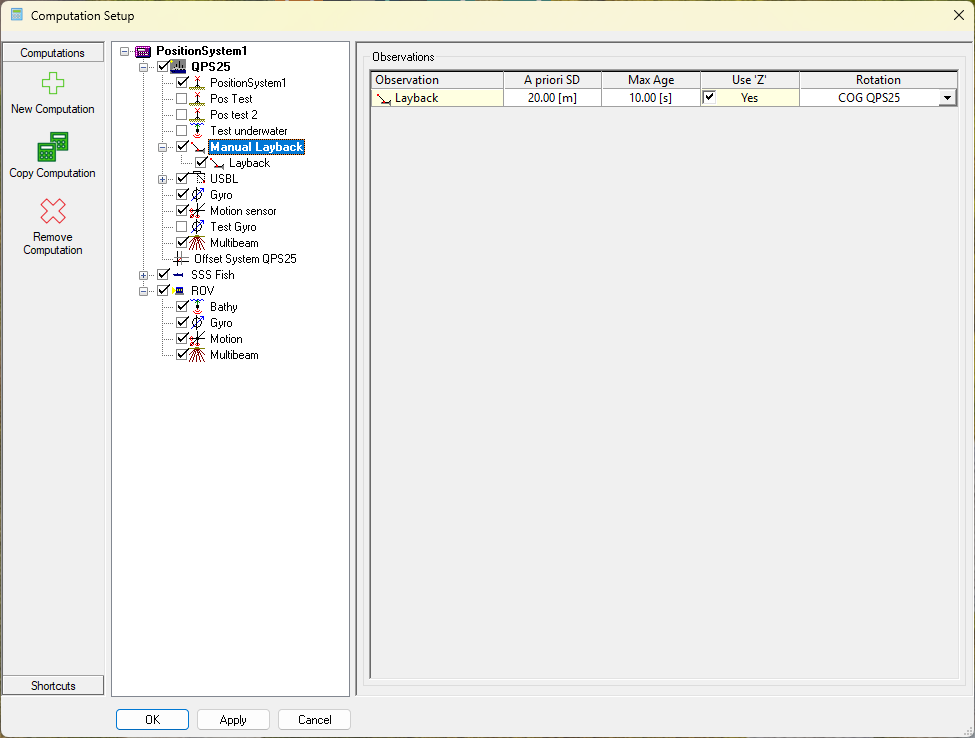Click the A priori SD value field
Screen dimensions: 975x738
[x=552, y=98]
